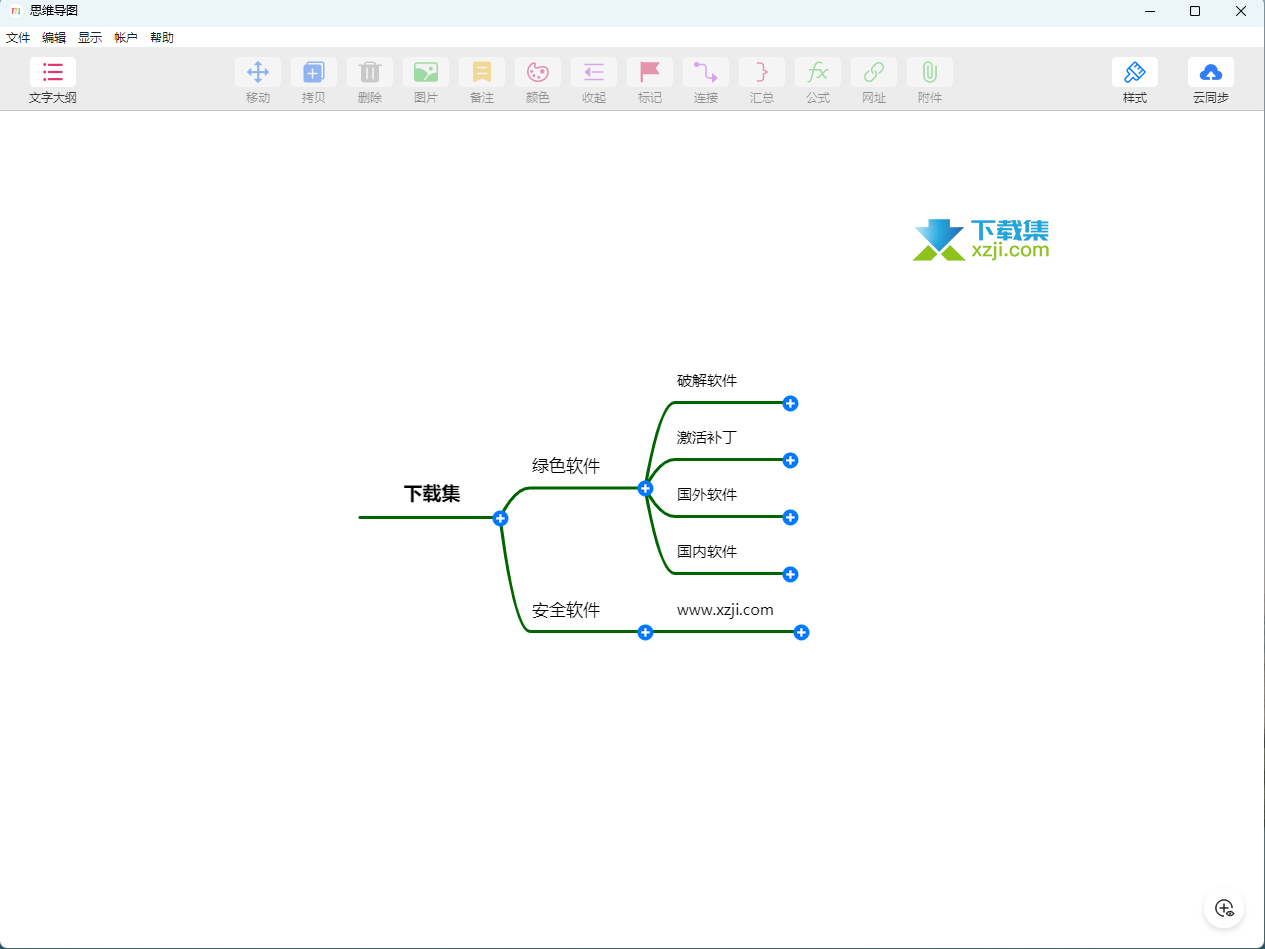Click the 云同步 cloud sync icon
The width and height of the screenshot is (1265, 949).
pos(1211,72)
